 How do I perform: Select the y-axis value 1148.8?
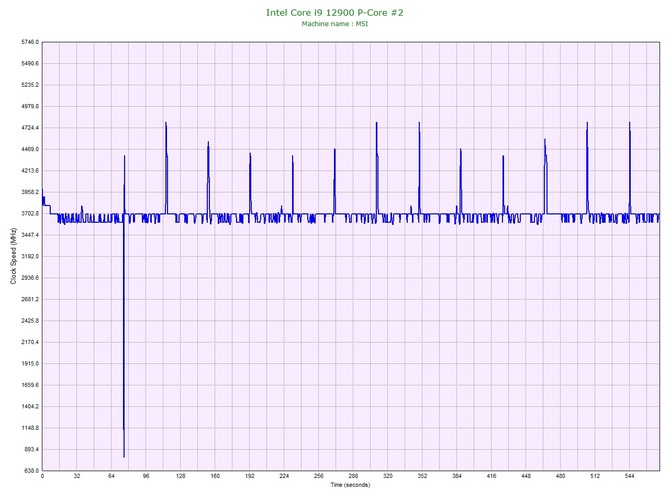[30, 428]
